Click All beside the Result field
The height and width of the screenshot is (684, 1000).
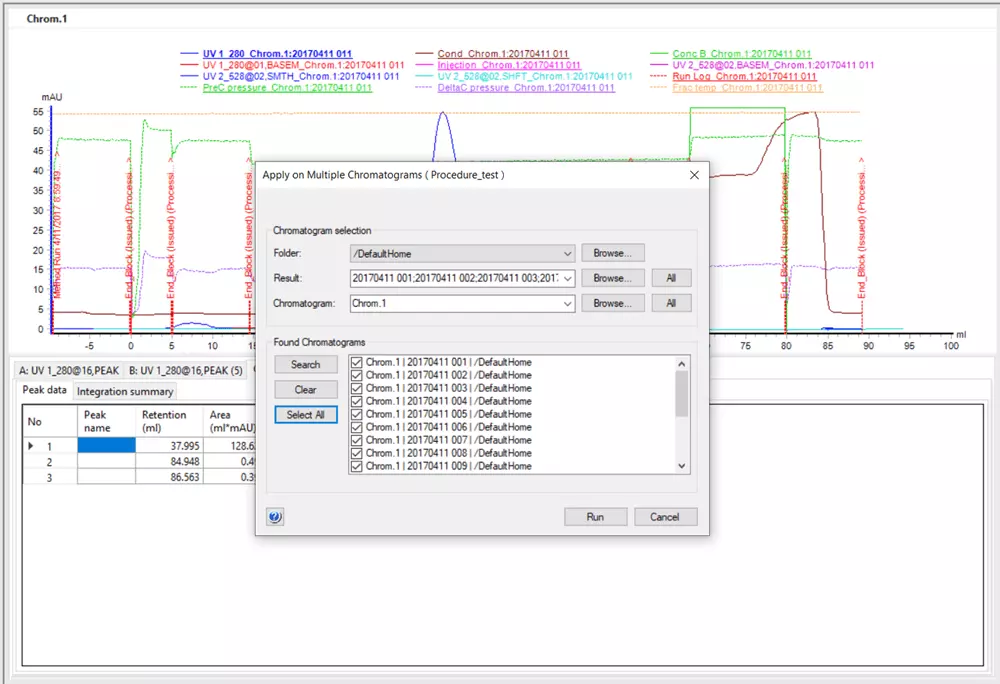(671, 278)
